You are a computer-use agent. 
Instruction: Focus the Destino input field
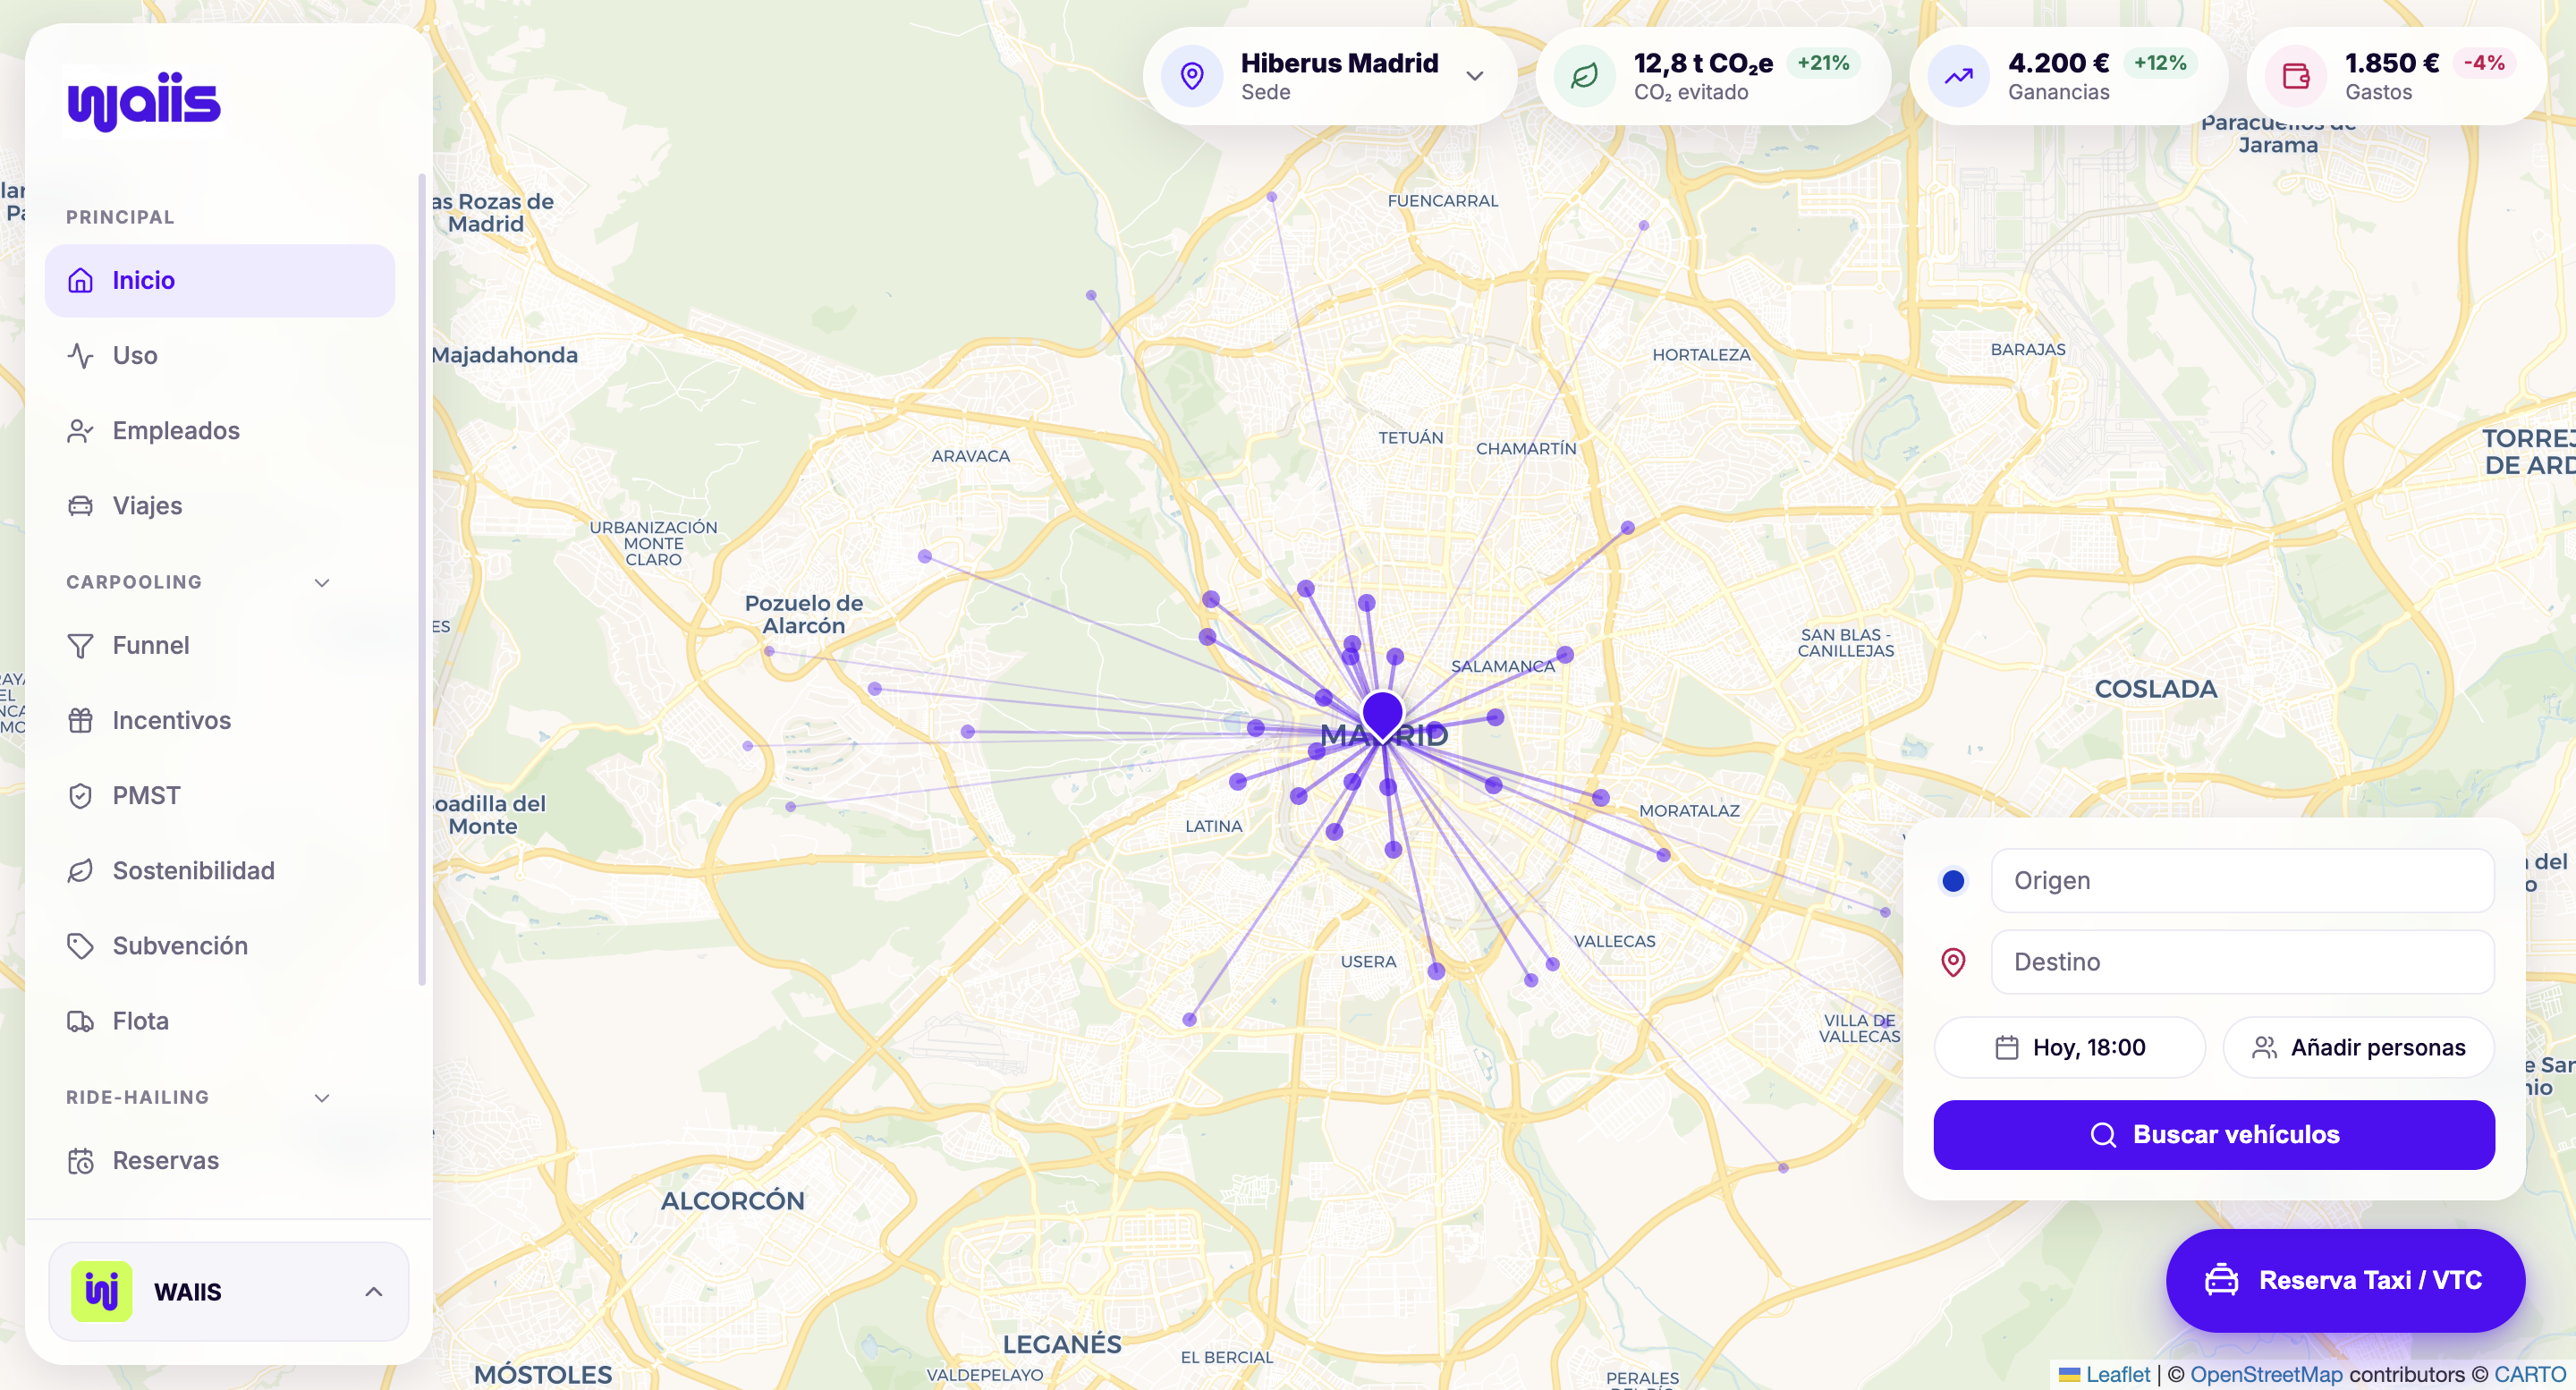click(2243, 962)
